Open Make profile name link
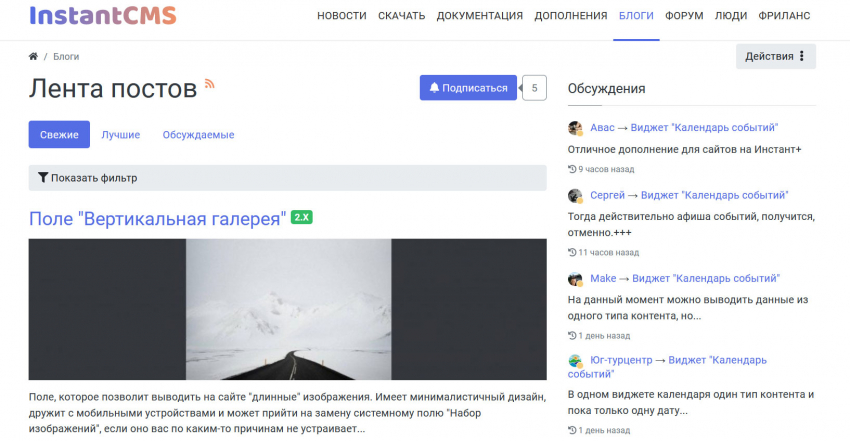 pyautogui.click(x=603, y=278)
